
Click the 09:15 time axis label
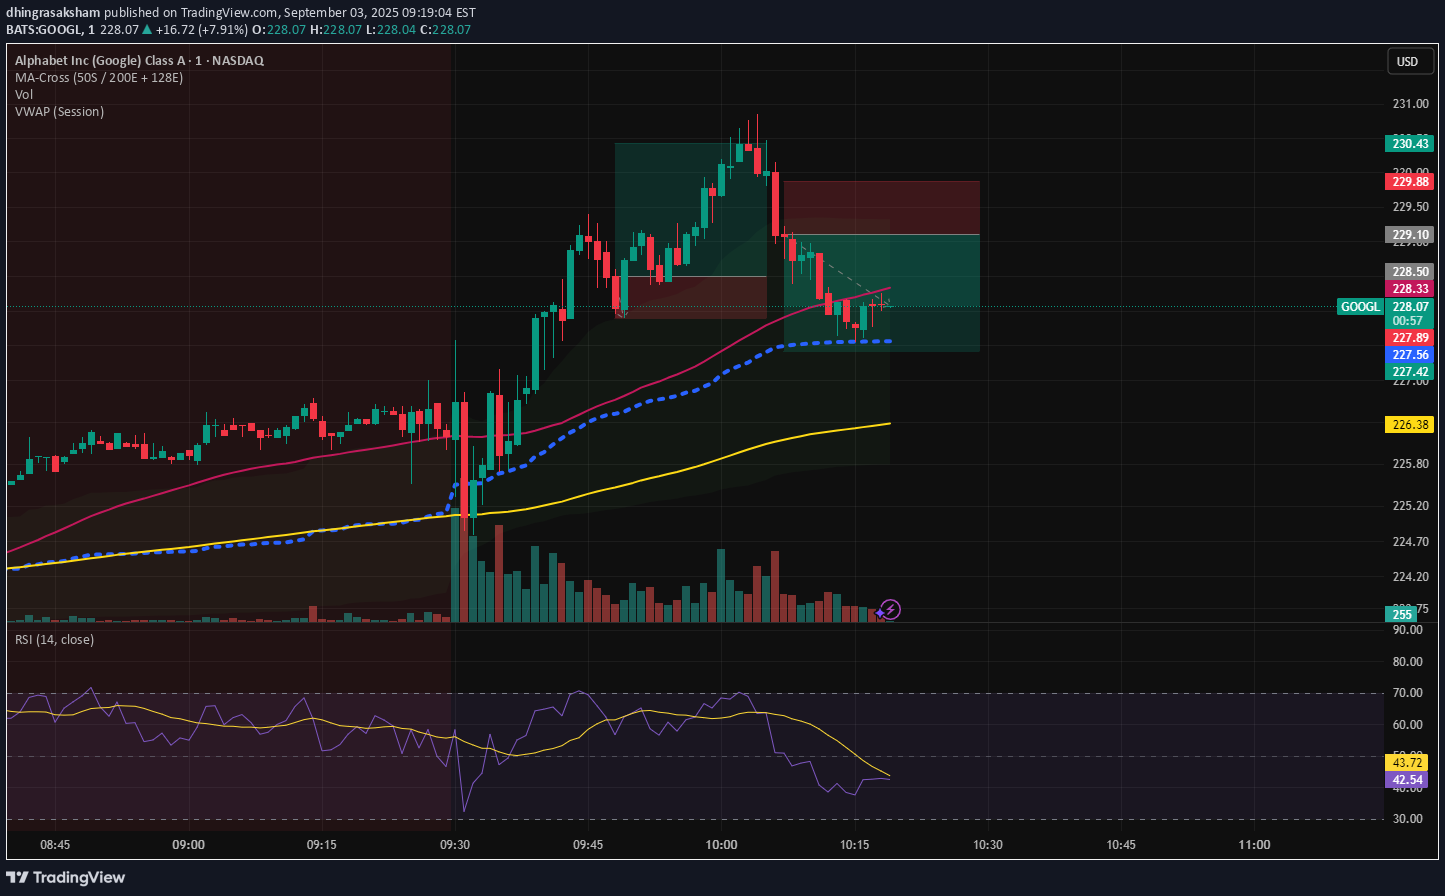[321, 845]
